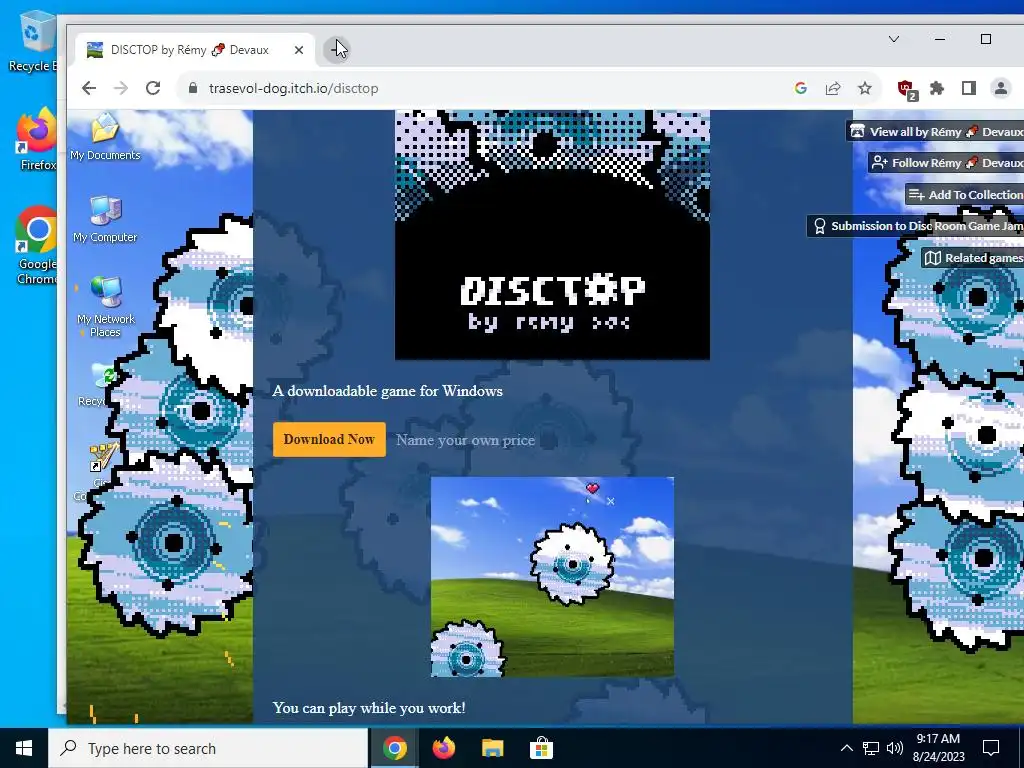Viewport: 1024px width, 768px height.
Task: Click Follow Rémy Devaux button
Action: point(946,163)
